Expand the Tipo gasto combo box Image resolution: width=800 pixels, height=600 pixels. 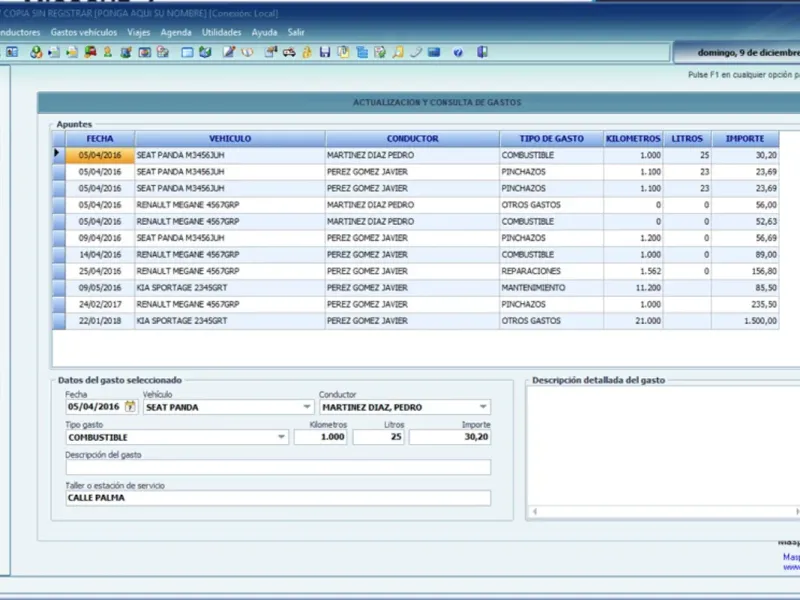pyautogui.click(x=281, y=437)
